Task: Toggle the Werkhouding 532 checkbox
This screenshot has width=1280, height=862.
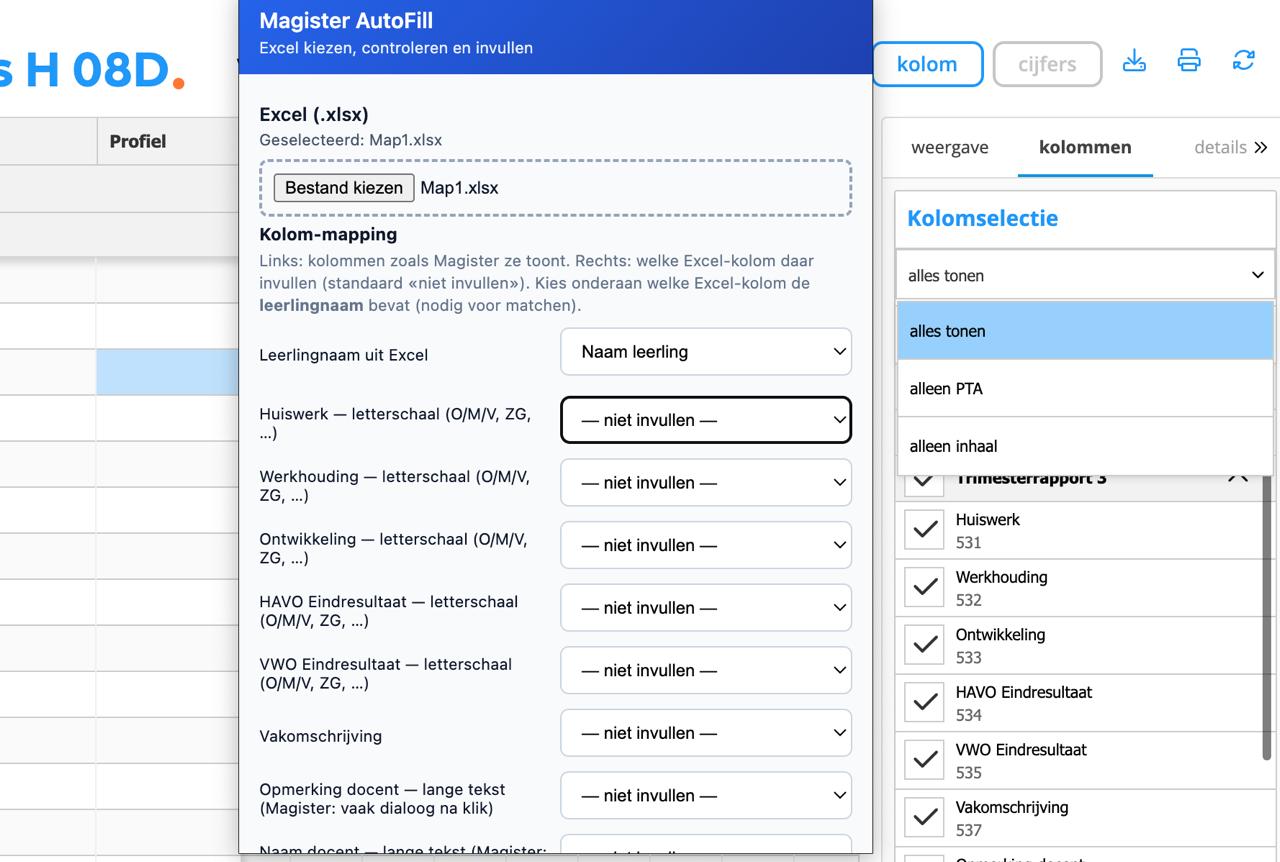Action: click(x=924, y=588)
